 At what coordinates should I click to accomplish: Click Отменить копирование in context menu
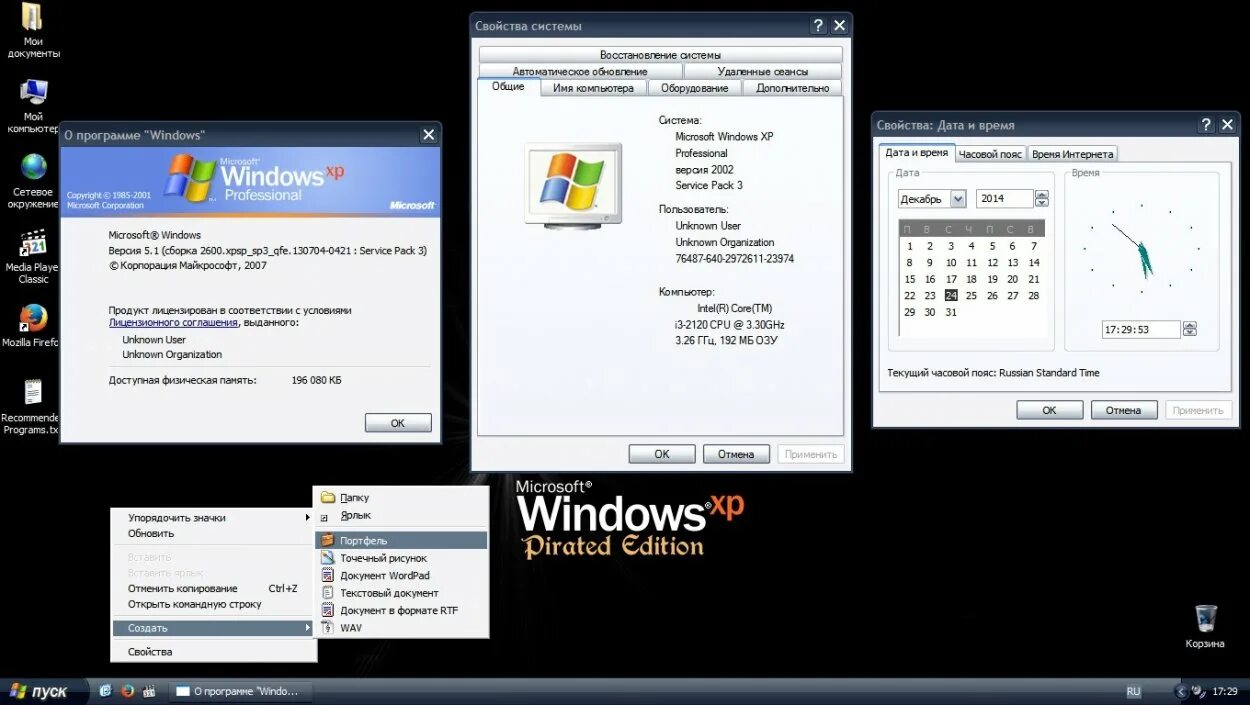tap(213, 588)
